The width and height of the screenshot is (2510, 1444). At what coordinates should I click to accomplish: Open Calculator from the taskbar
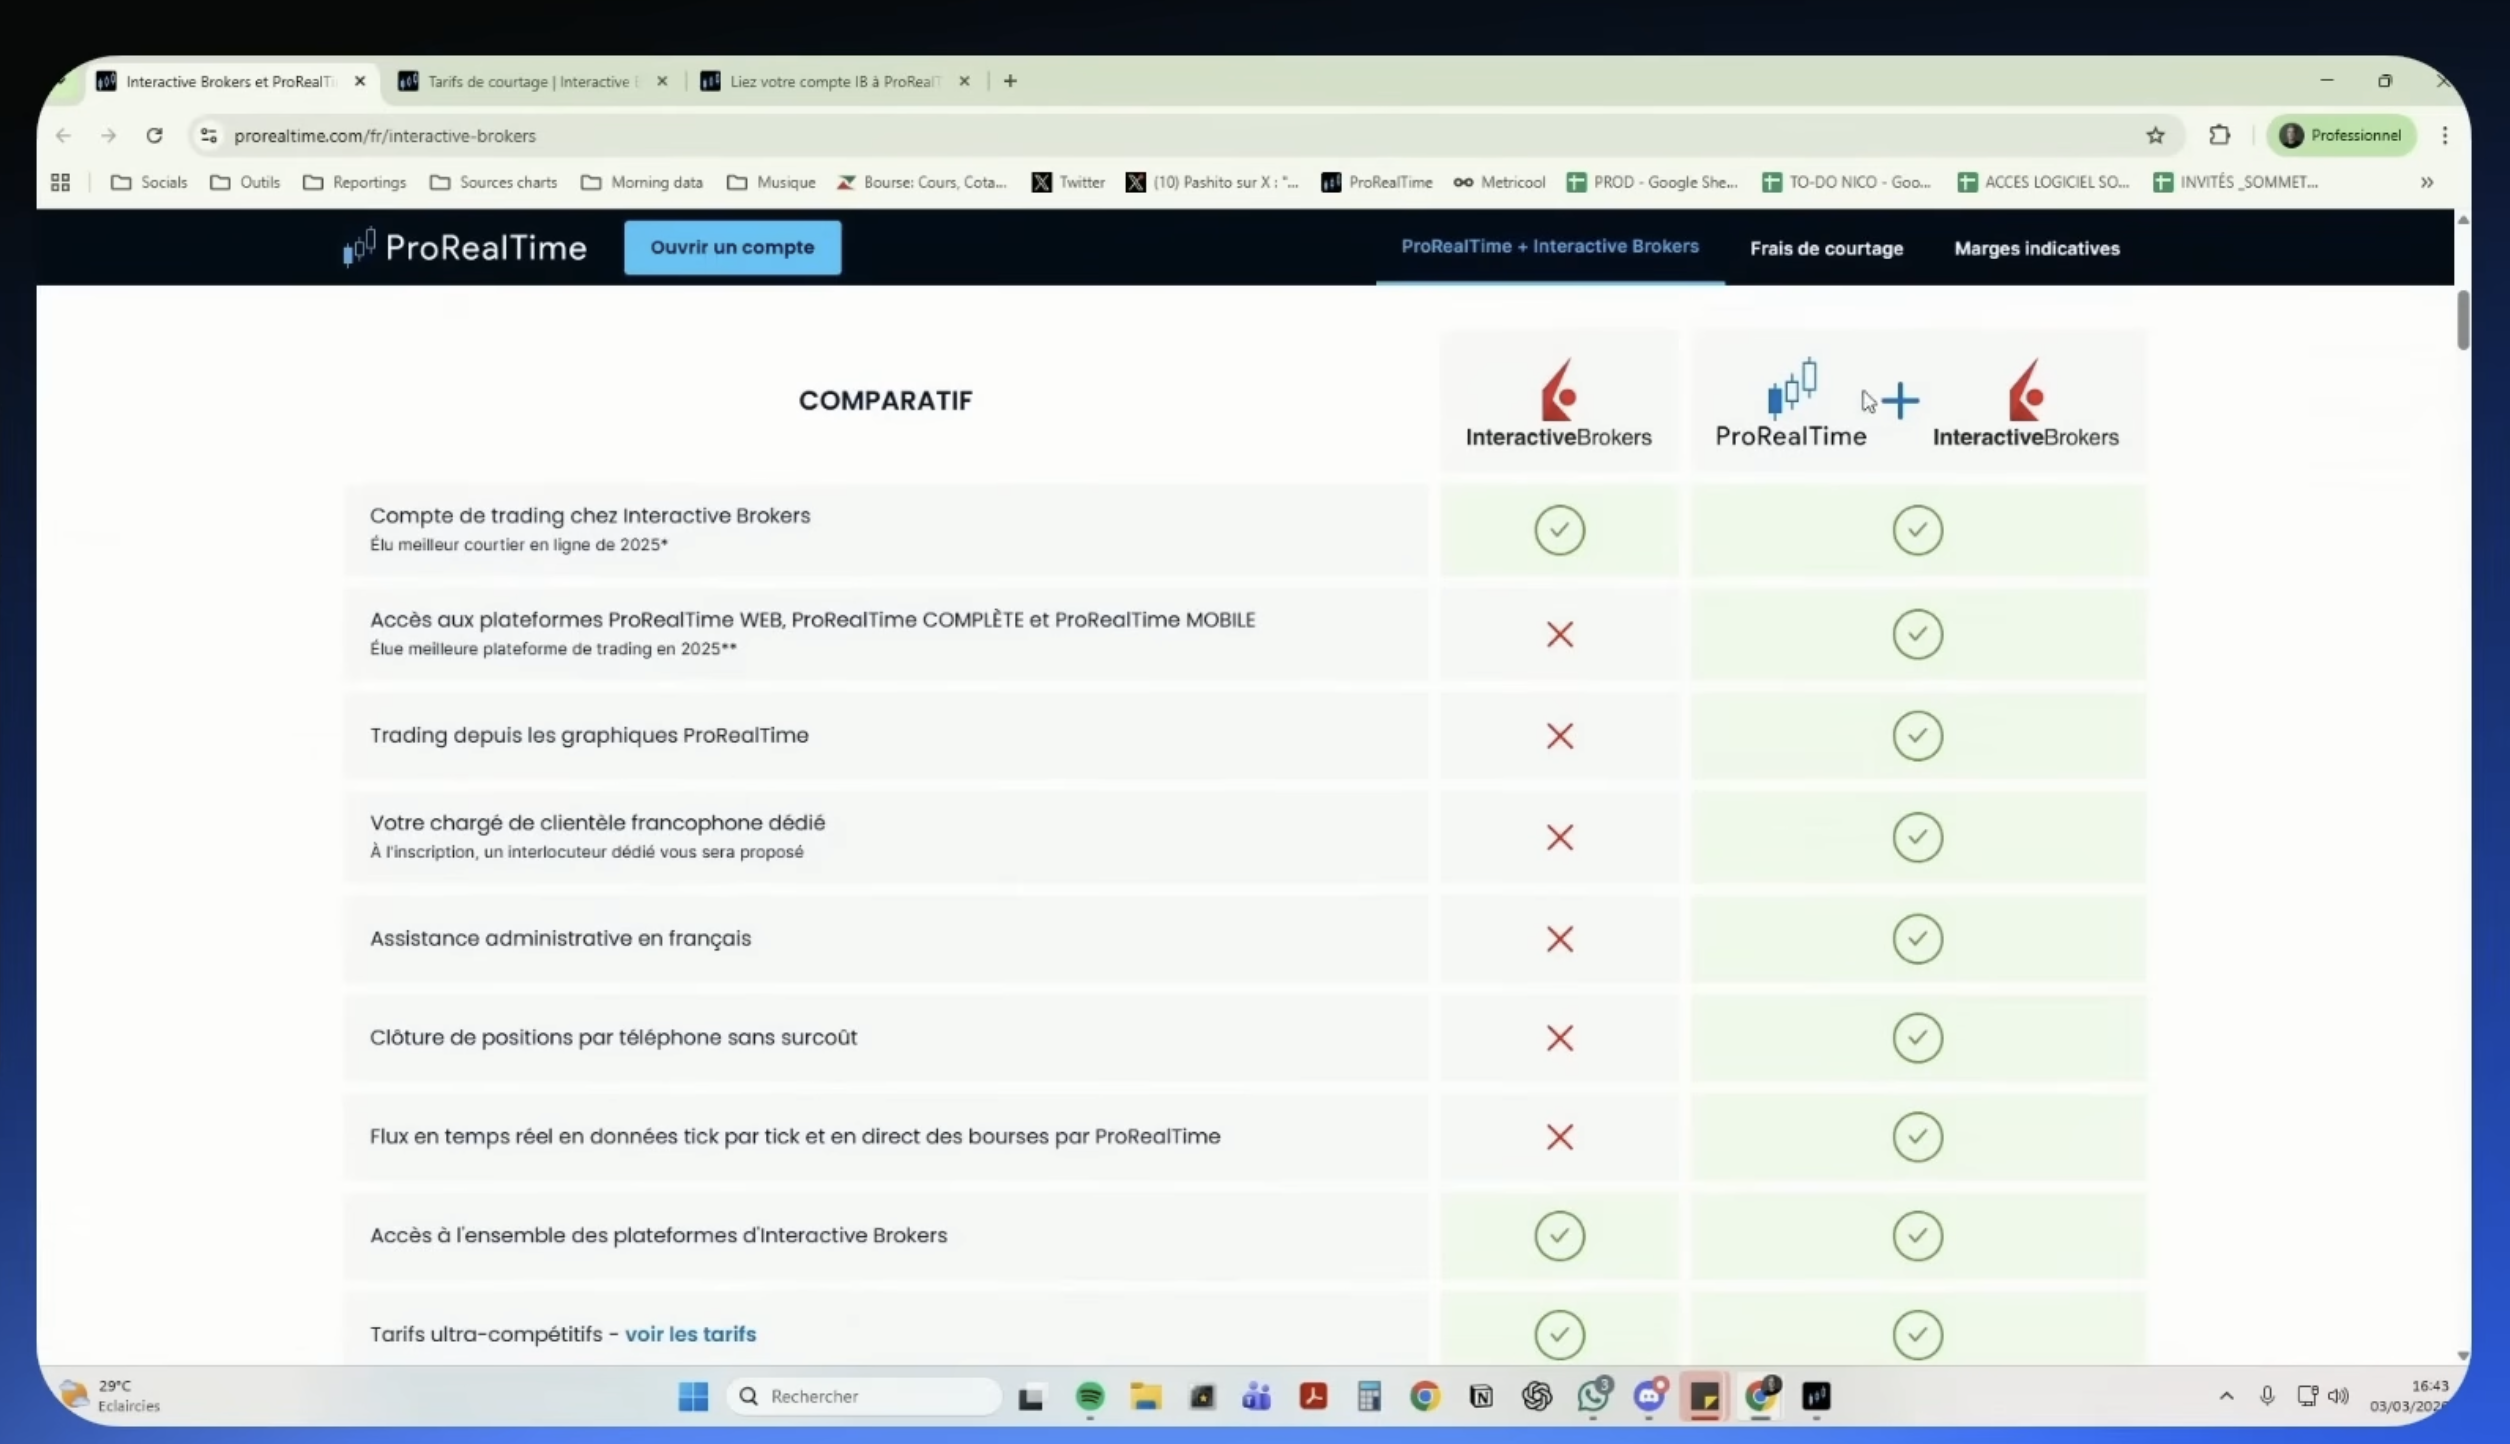coord(1369,1396)
